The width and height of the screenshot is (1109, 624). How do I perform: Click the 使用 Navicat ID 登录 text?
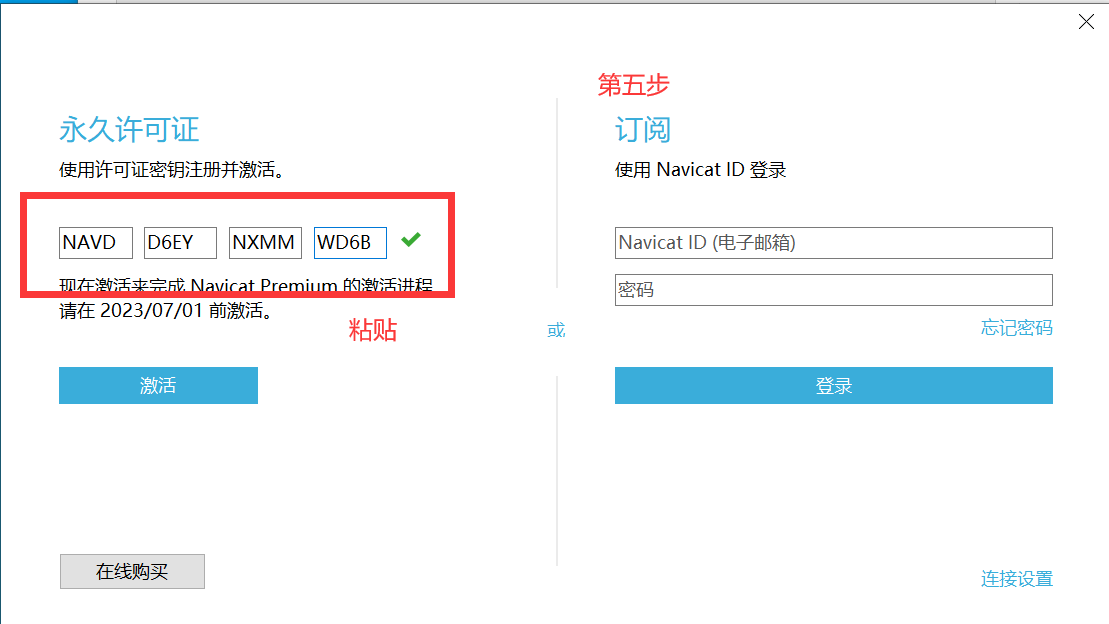click(x=700, y=170)
